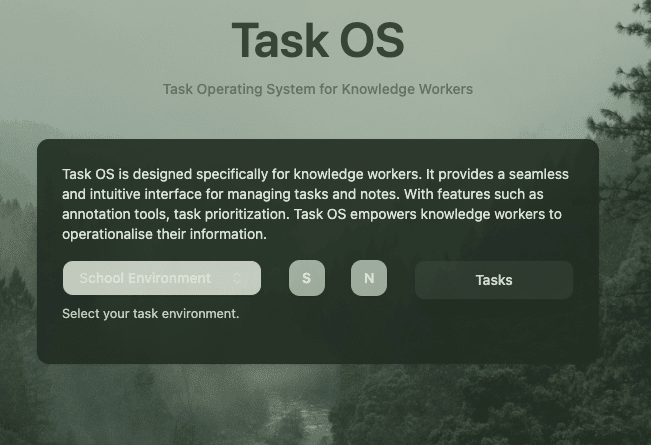Click the 'Task OS' main heading
Screen dimensions: 651x445
[318, 40]
